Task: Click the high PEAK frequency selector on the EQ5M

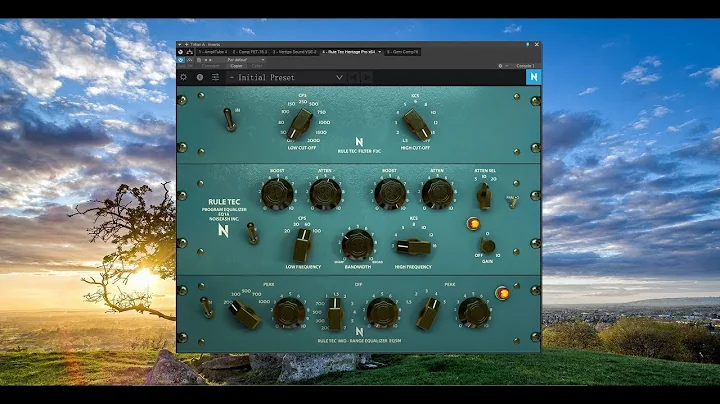Action: click(428, 314)
